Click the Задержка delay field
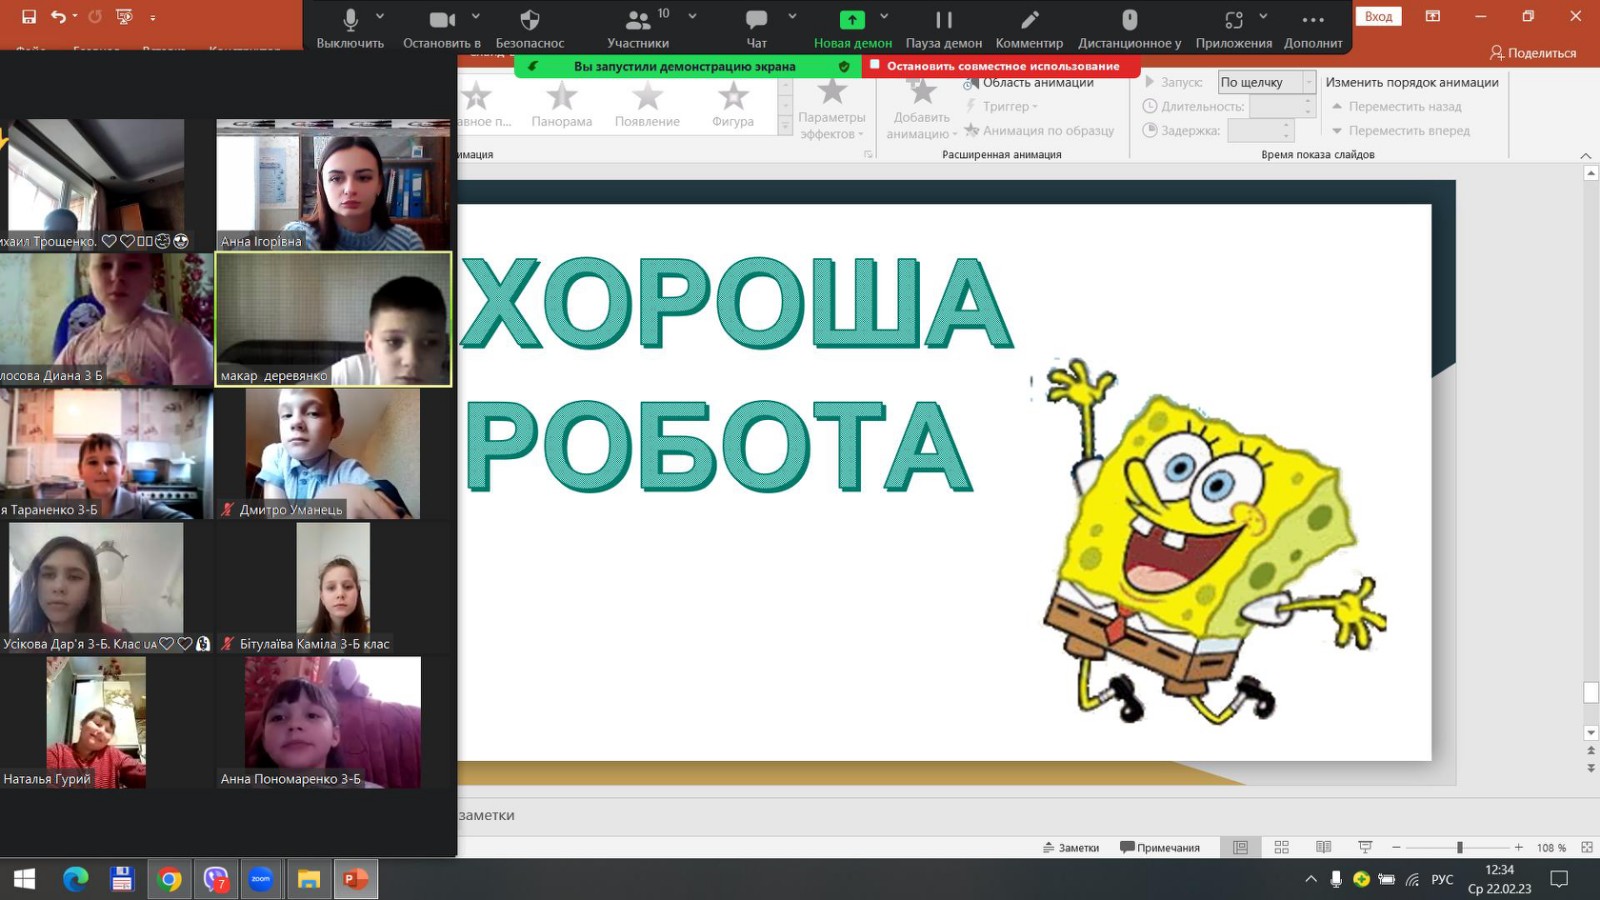The width and height of the screenshot is (1600, 900). pyautogui.click(x=1260, y=130)
